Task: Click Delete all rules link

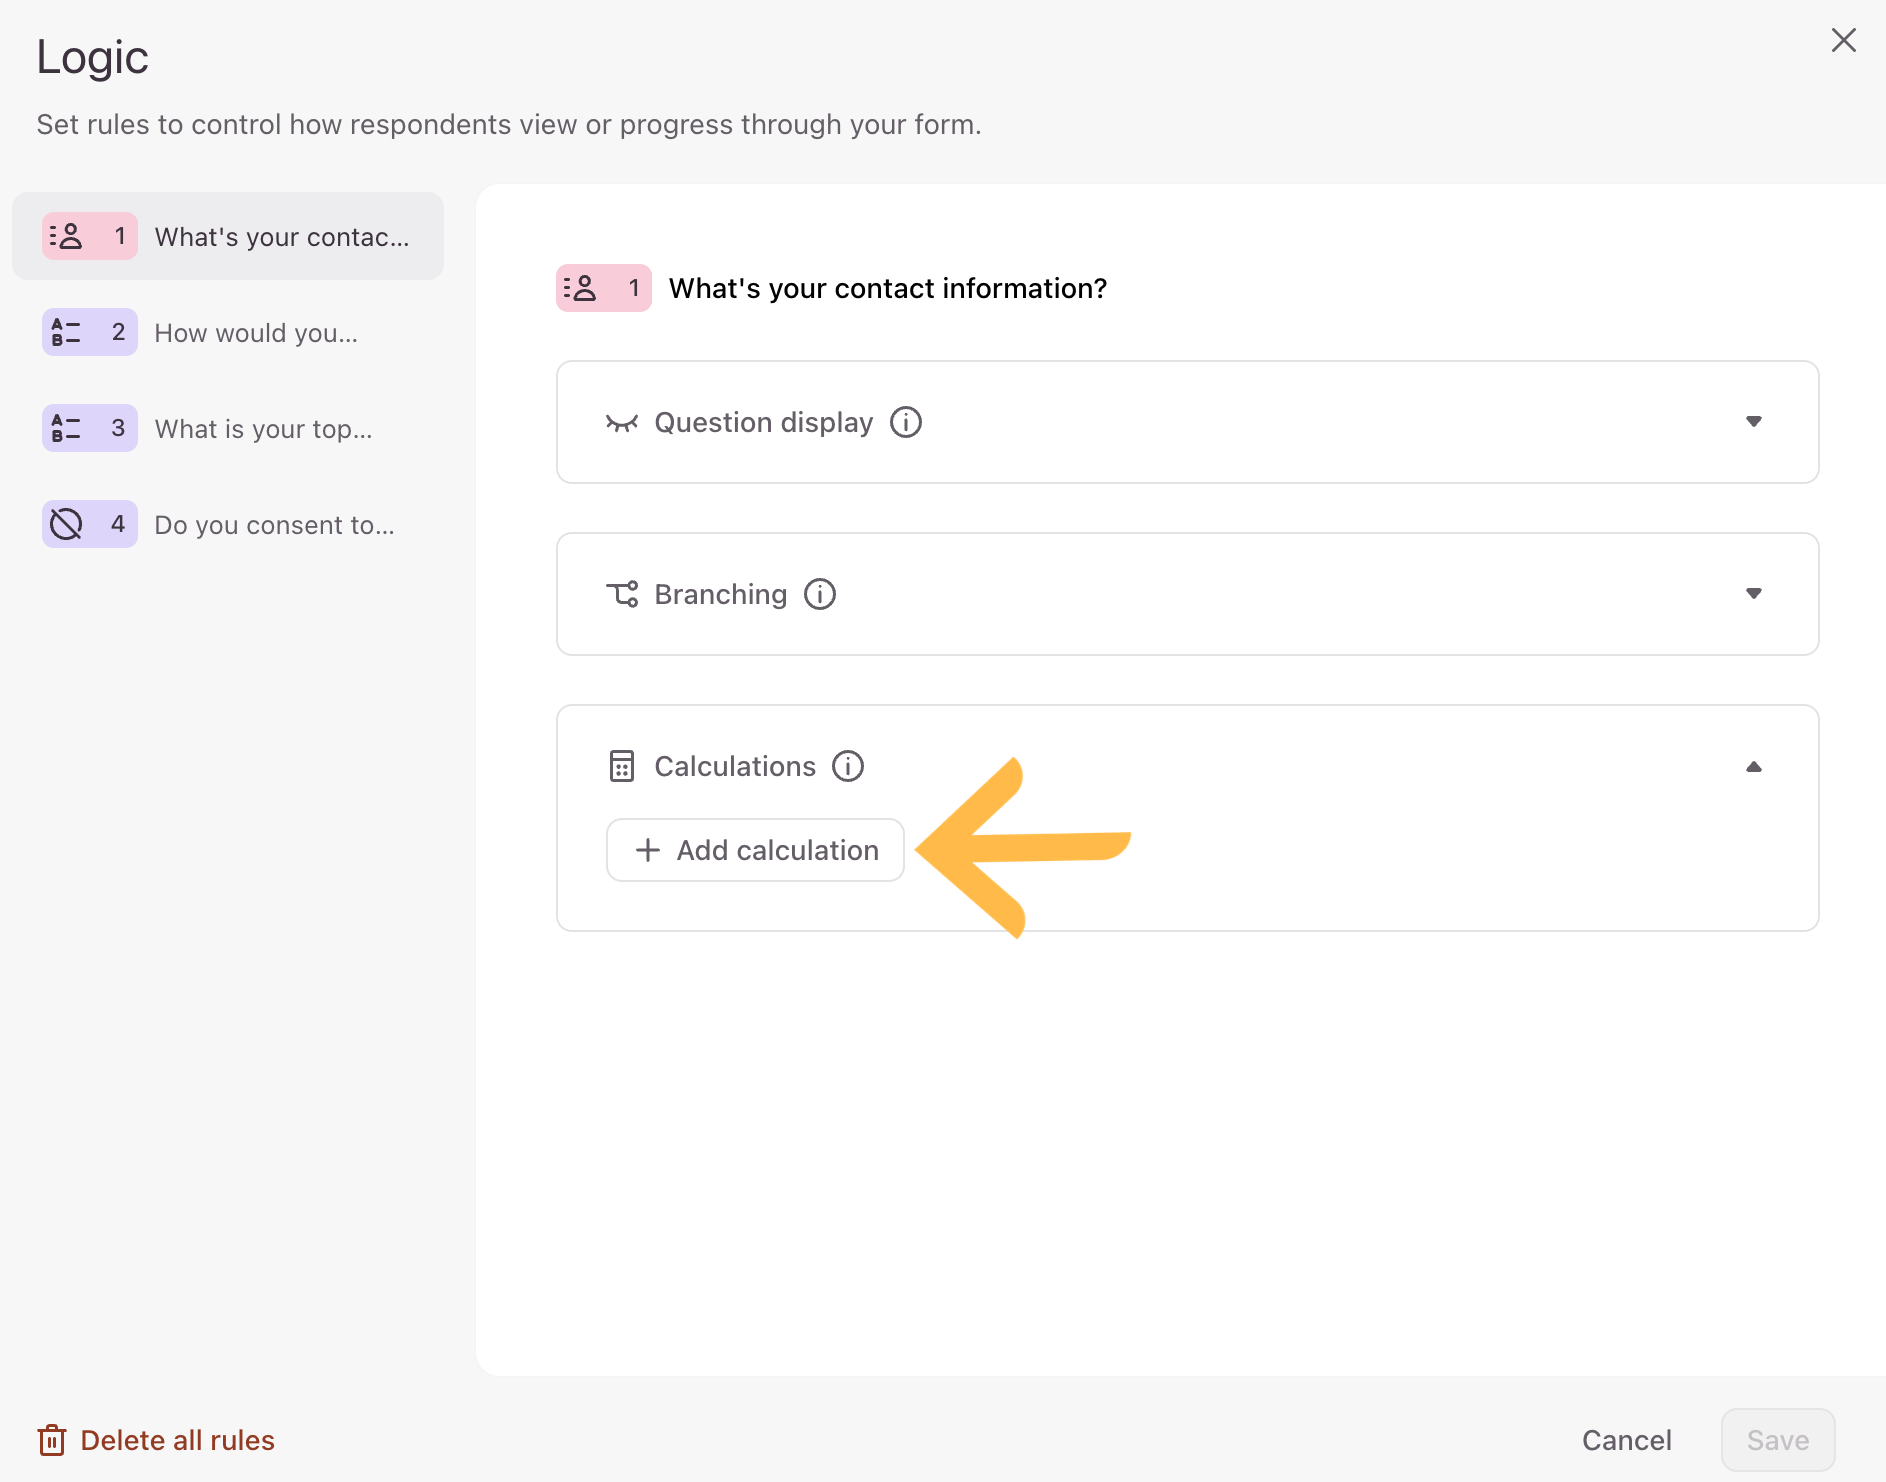Action: (156, 1440)
